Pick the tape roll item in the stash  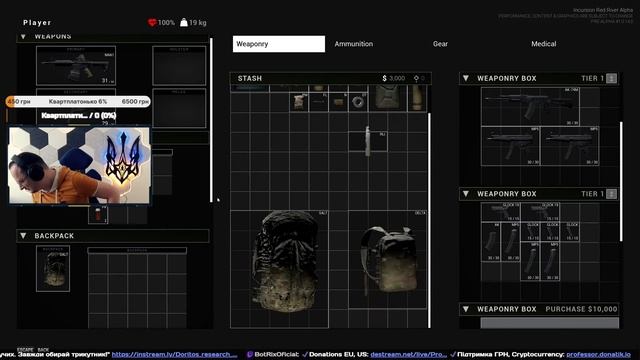tap(358, 102)
